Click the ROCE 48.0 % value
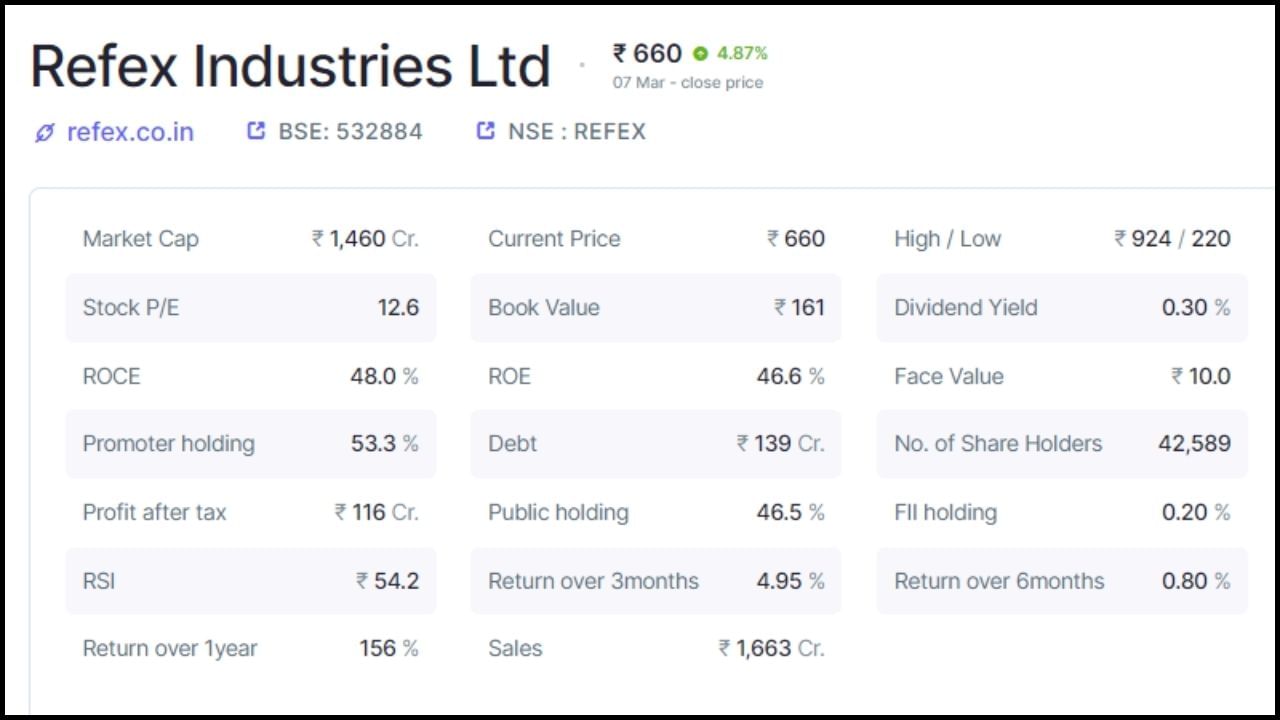Viewport: 1280px width, 720px height. tap(384, 377)
